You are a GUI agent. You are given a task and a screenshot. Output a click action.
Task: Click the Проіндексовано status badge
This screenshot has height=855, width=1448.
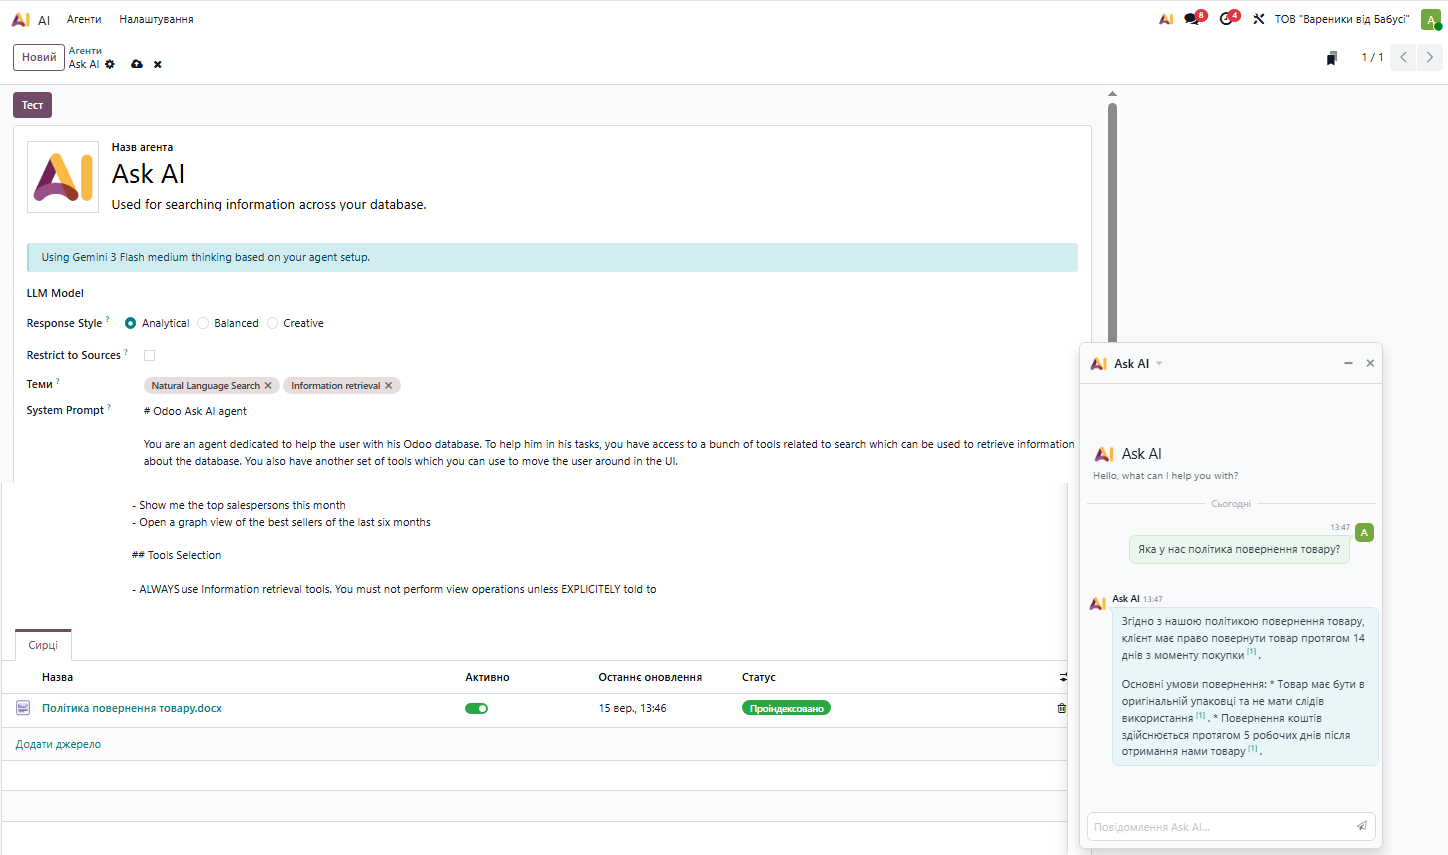coord(786,708)
